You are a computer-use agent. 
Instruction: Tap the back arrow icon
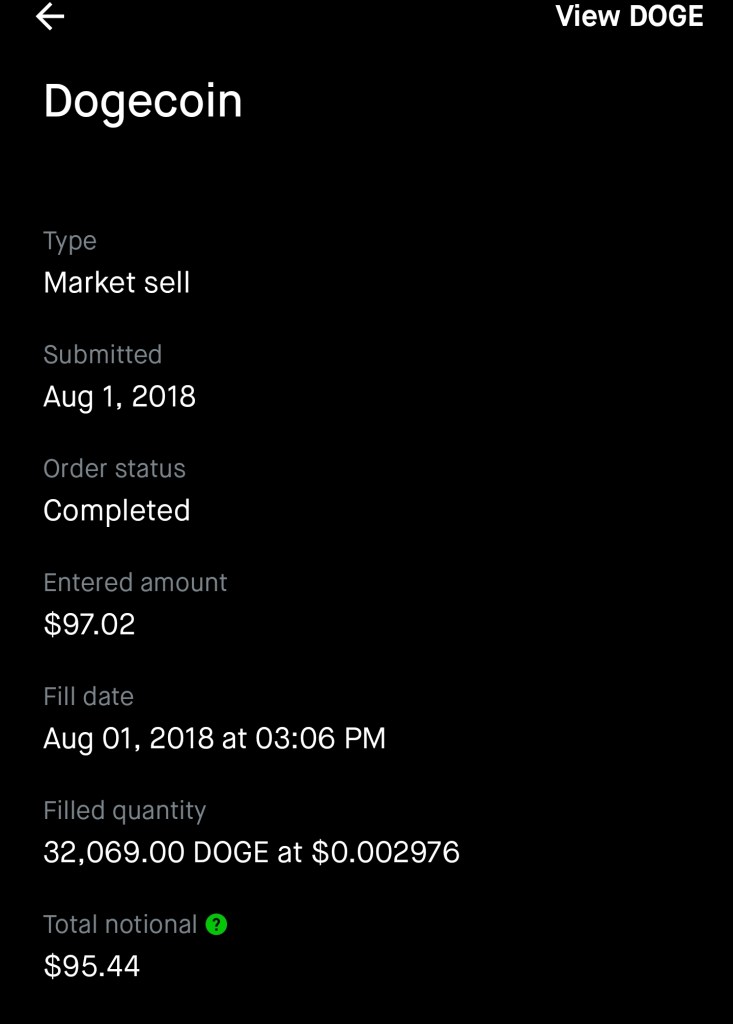pyautogui.click(x=50, y=17)
